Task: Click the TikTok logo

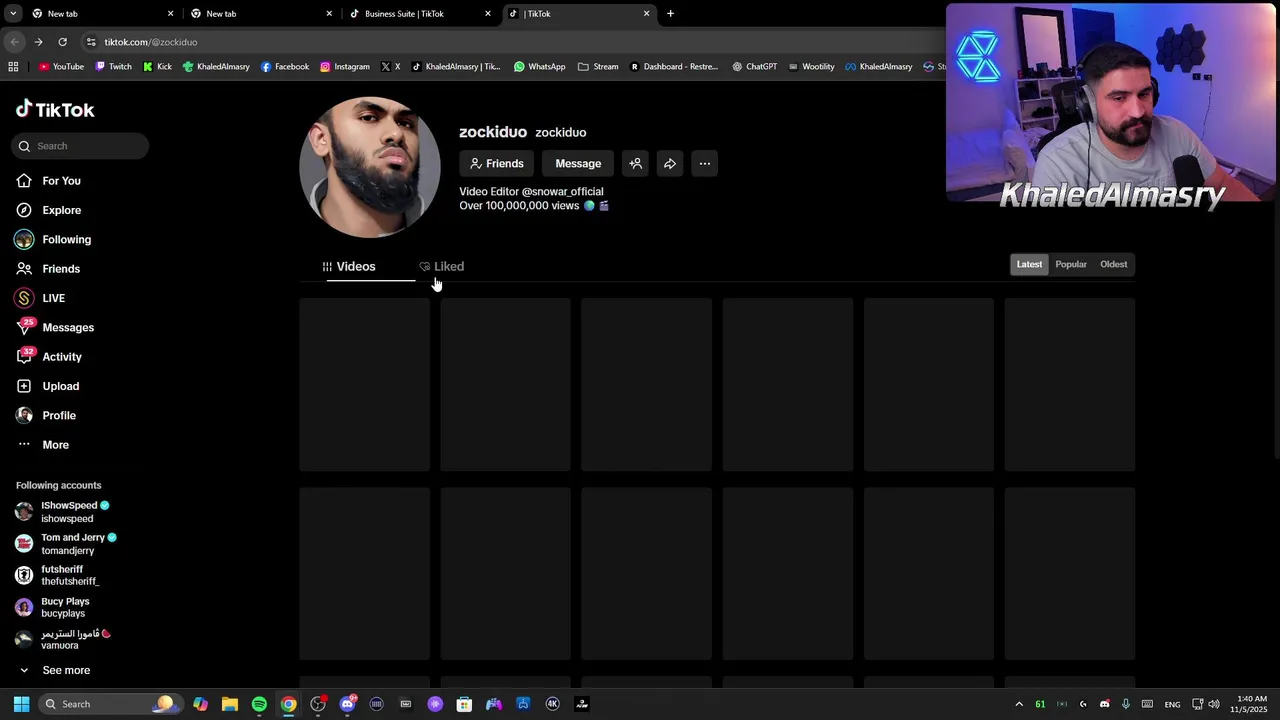Action: [55, 109]
